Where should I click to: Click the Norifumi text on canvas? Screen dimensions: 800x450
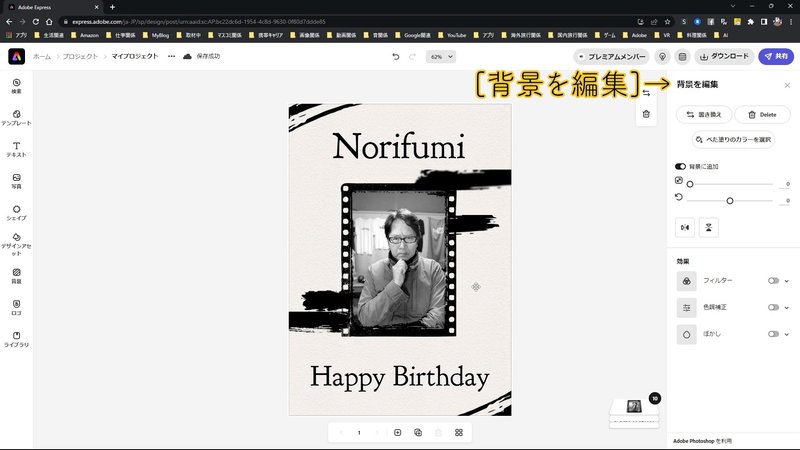coord(398,146)
